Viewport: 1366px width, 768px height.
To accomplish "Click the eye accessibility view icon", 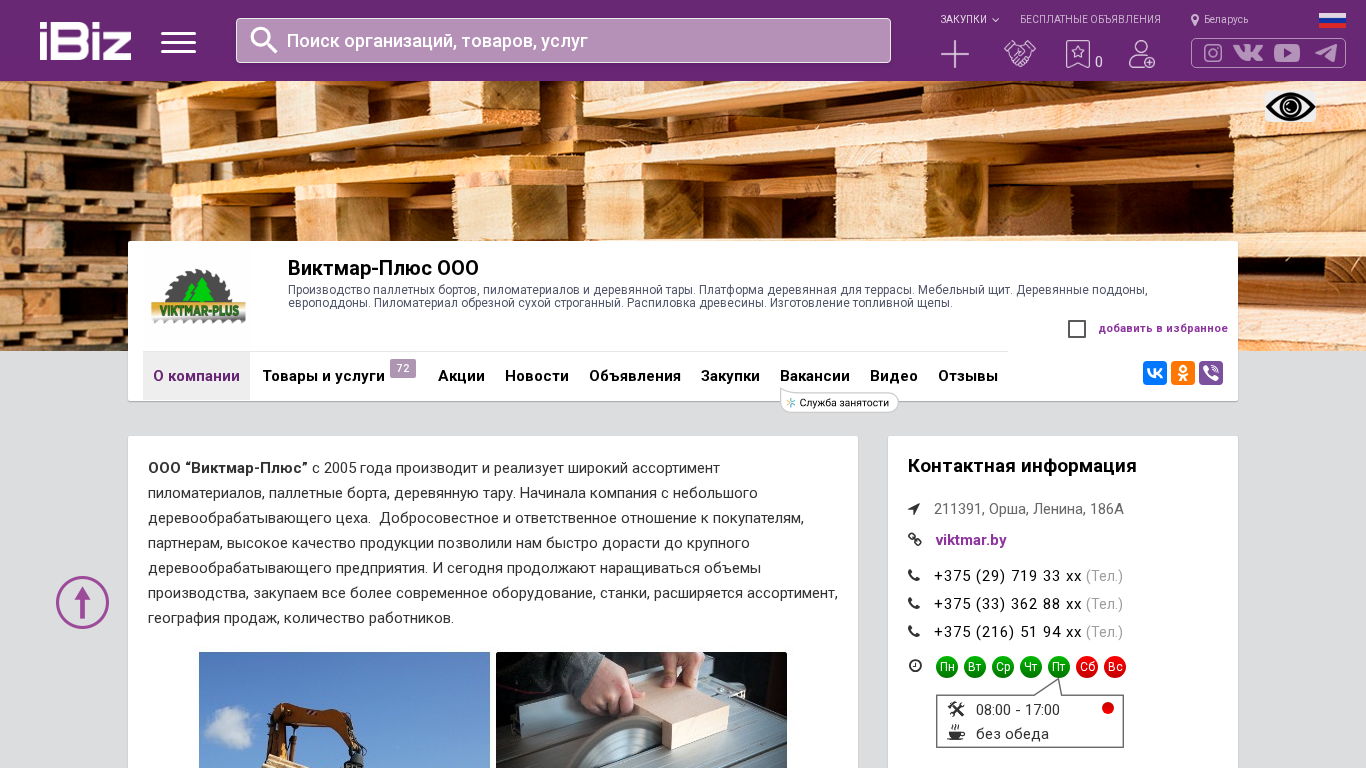I will point(1290,106).
